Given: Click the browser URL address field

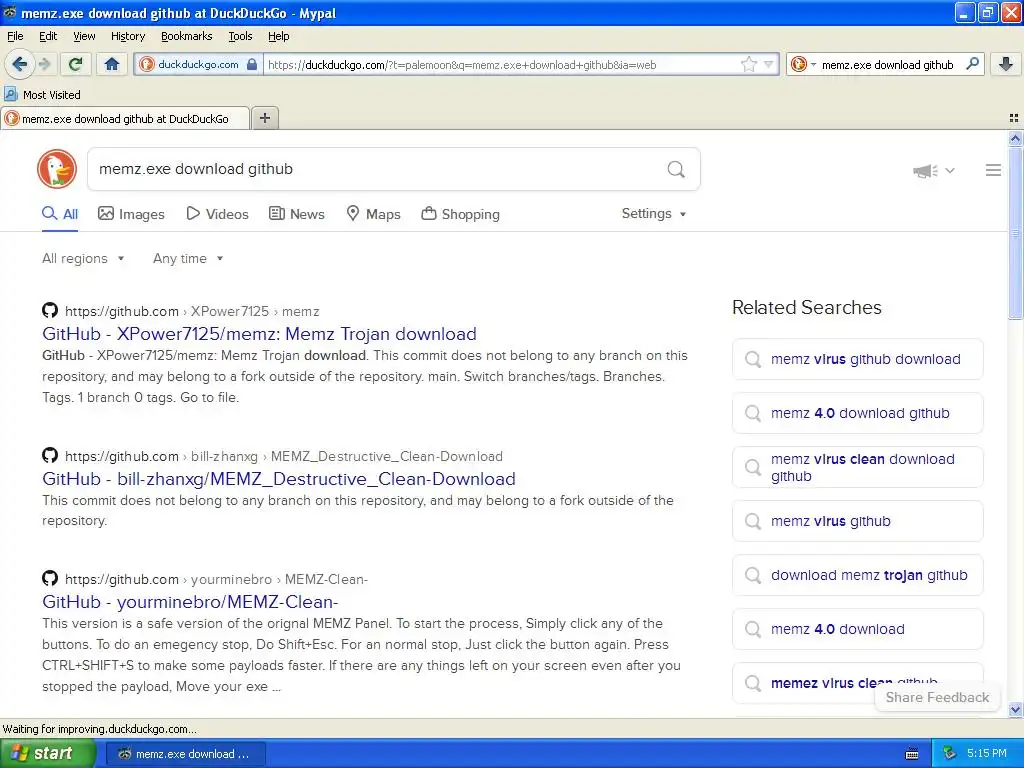Looking at the screenshot, I should (x=500, y=65).
